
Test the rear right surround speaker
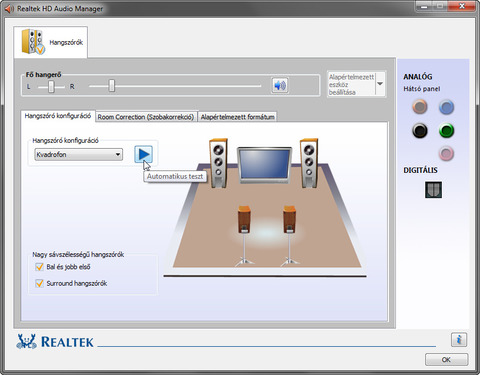pos(289,236)
